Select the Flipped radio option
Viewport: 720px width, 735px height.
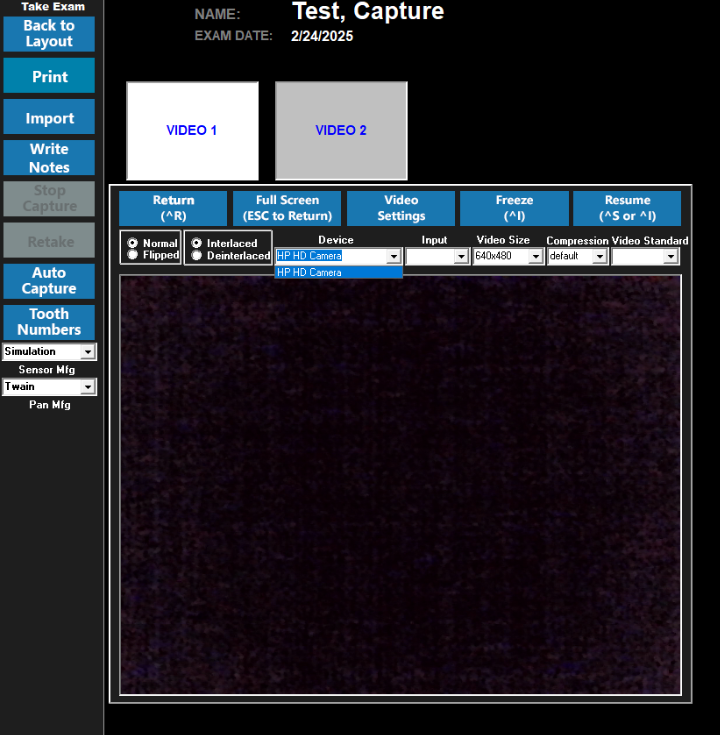click(133, 255)
